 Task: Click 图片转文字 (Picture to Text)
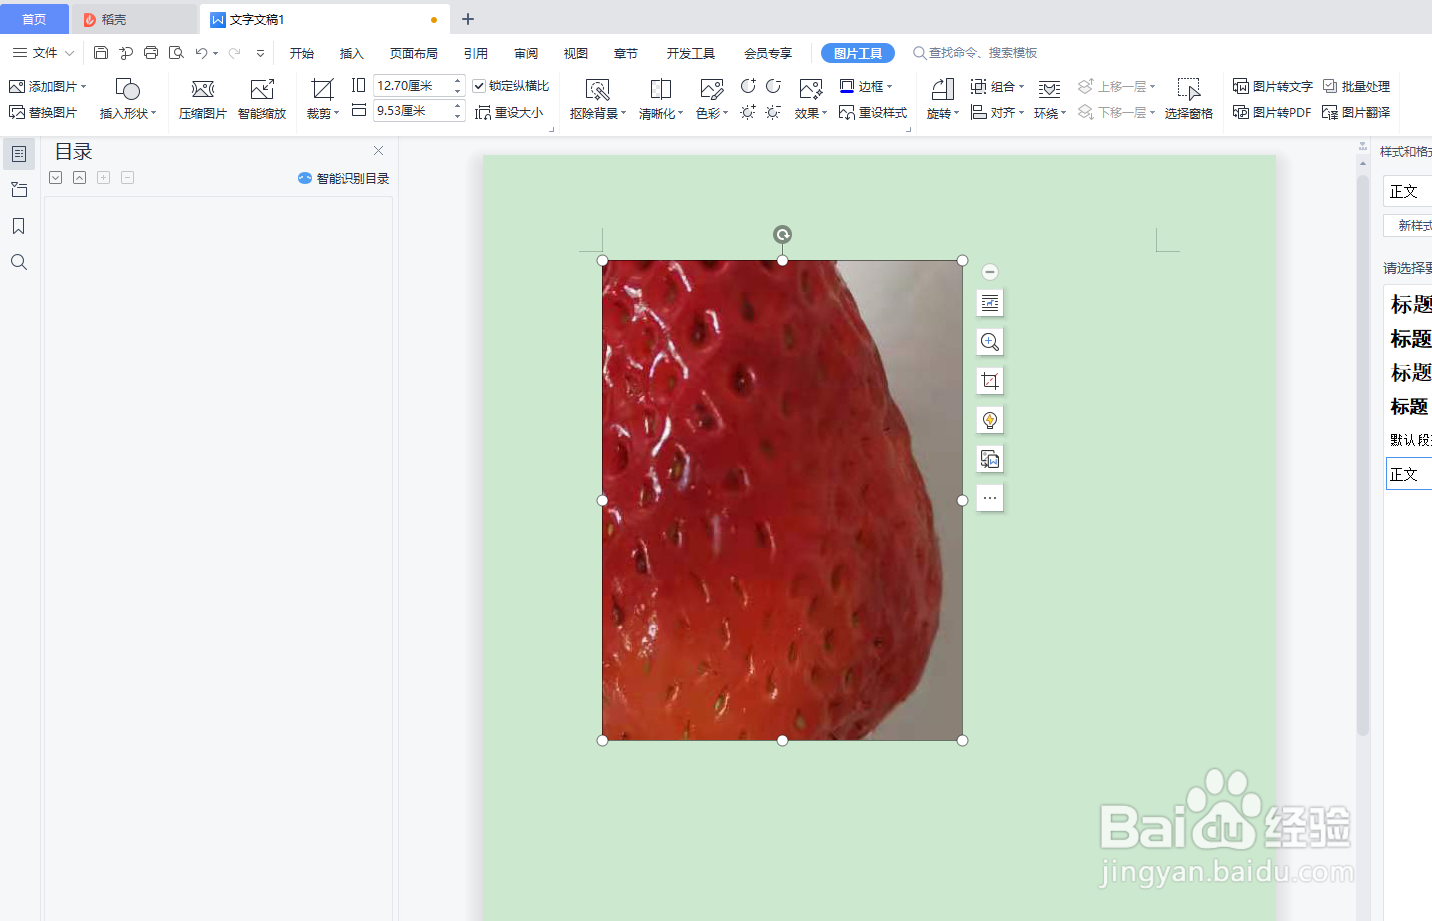click(1273, 87)
